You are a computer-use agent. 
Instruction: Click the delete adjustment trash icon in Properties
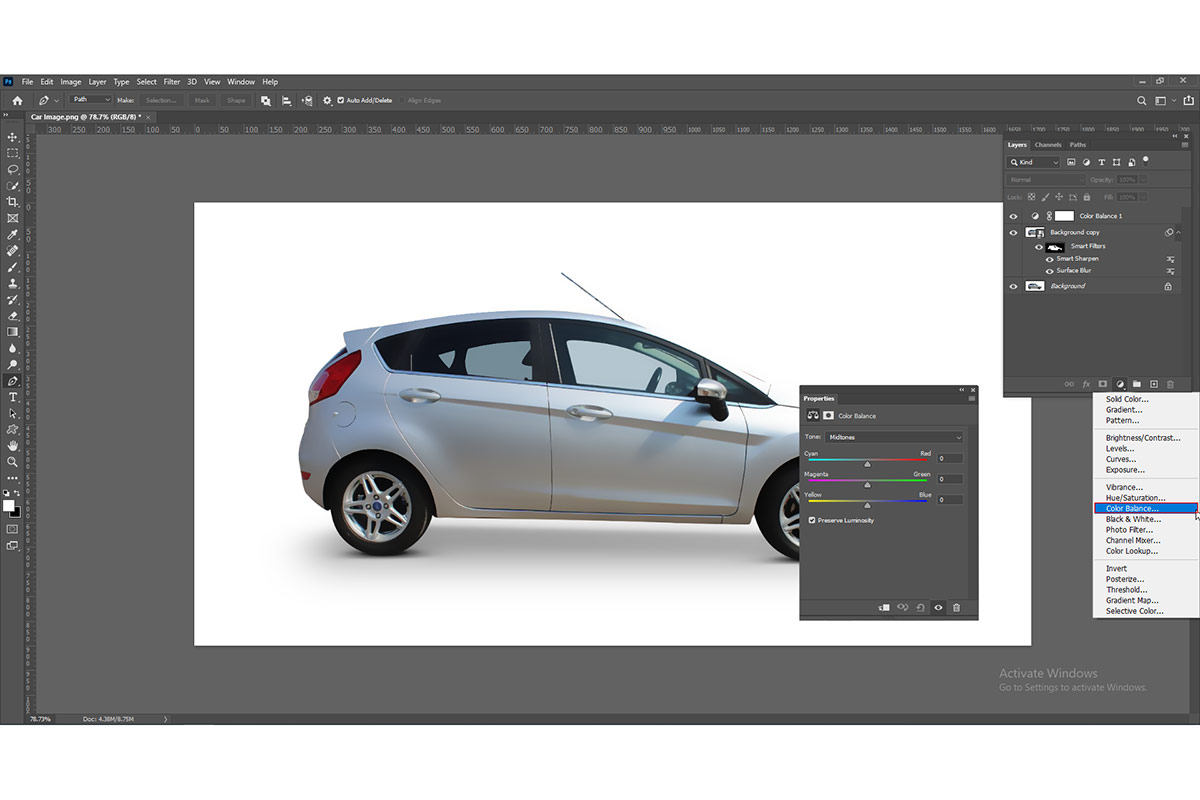[956, 607]
